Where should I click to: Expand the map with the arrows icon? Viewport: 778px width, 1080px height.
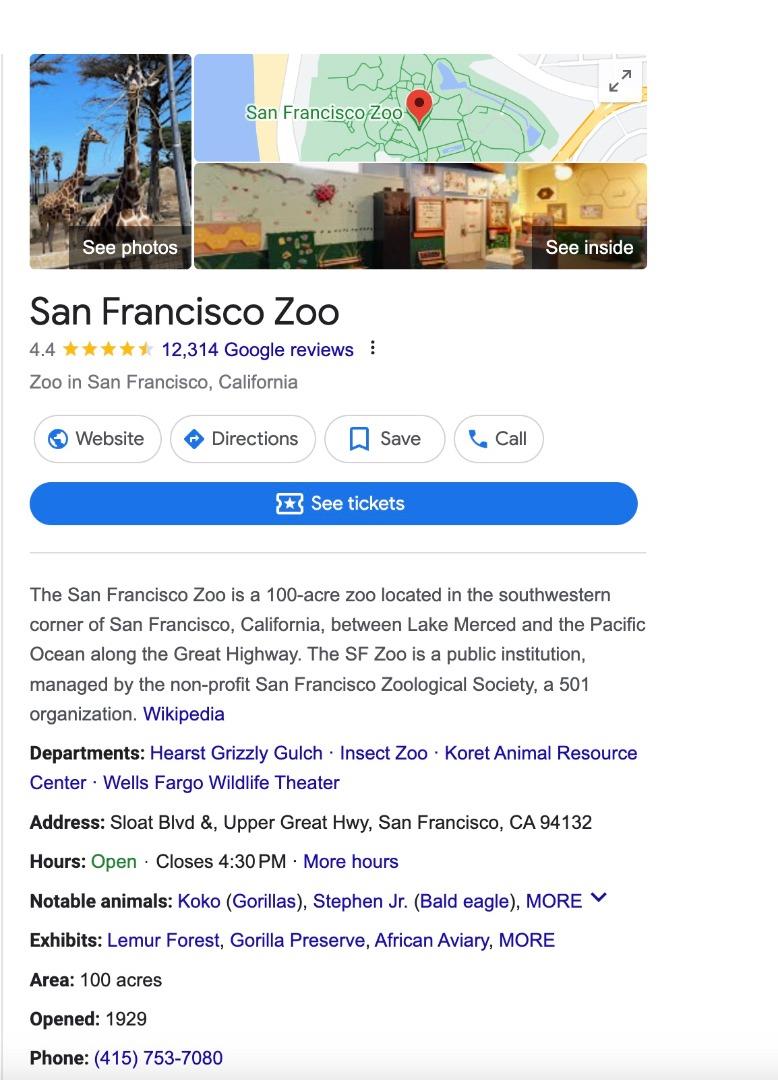[x=620, y=81]
